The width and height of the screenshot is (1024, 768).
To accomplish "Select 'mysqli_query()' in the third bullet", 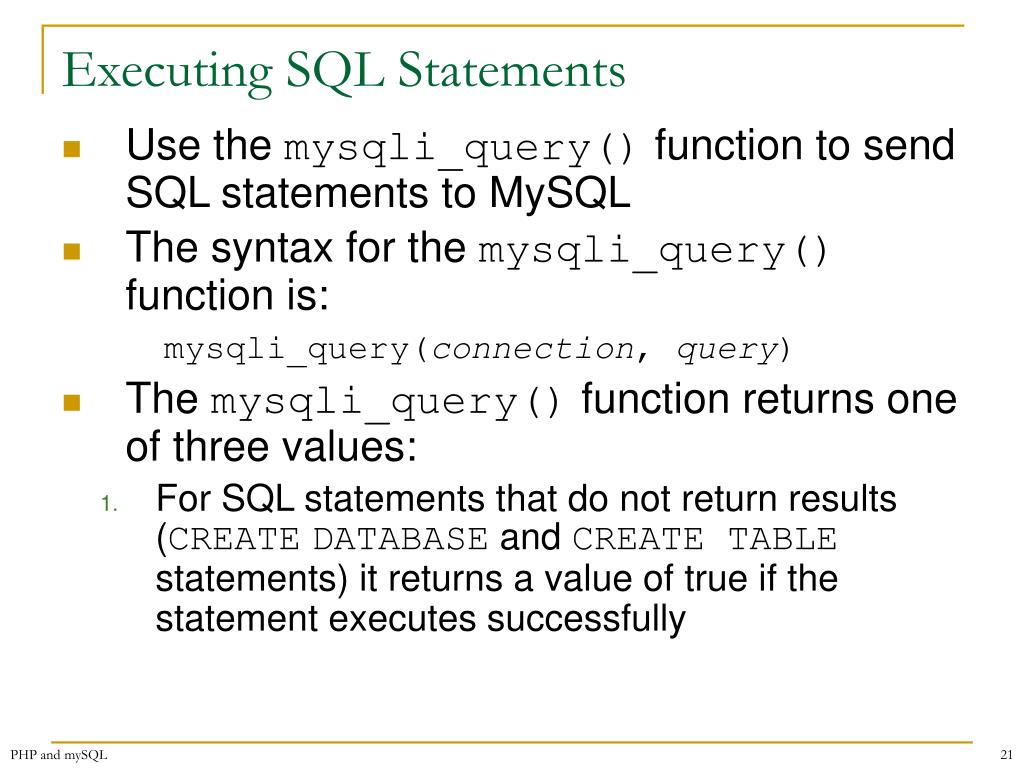I will 386,402.
